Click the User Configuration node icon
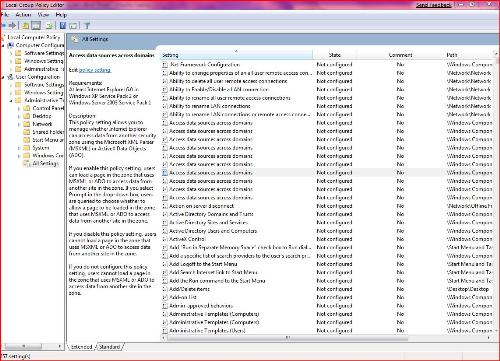The width and height of the screenshot is (500, 361). coord(11,77)
